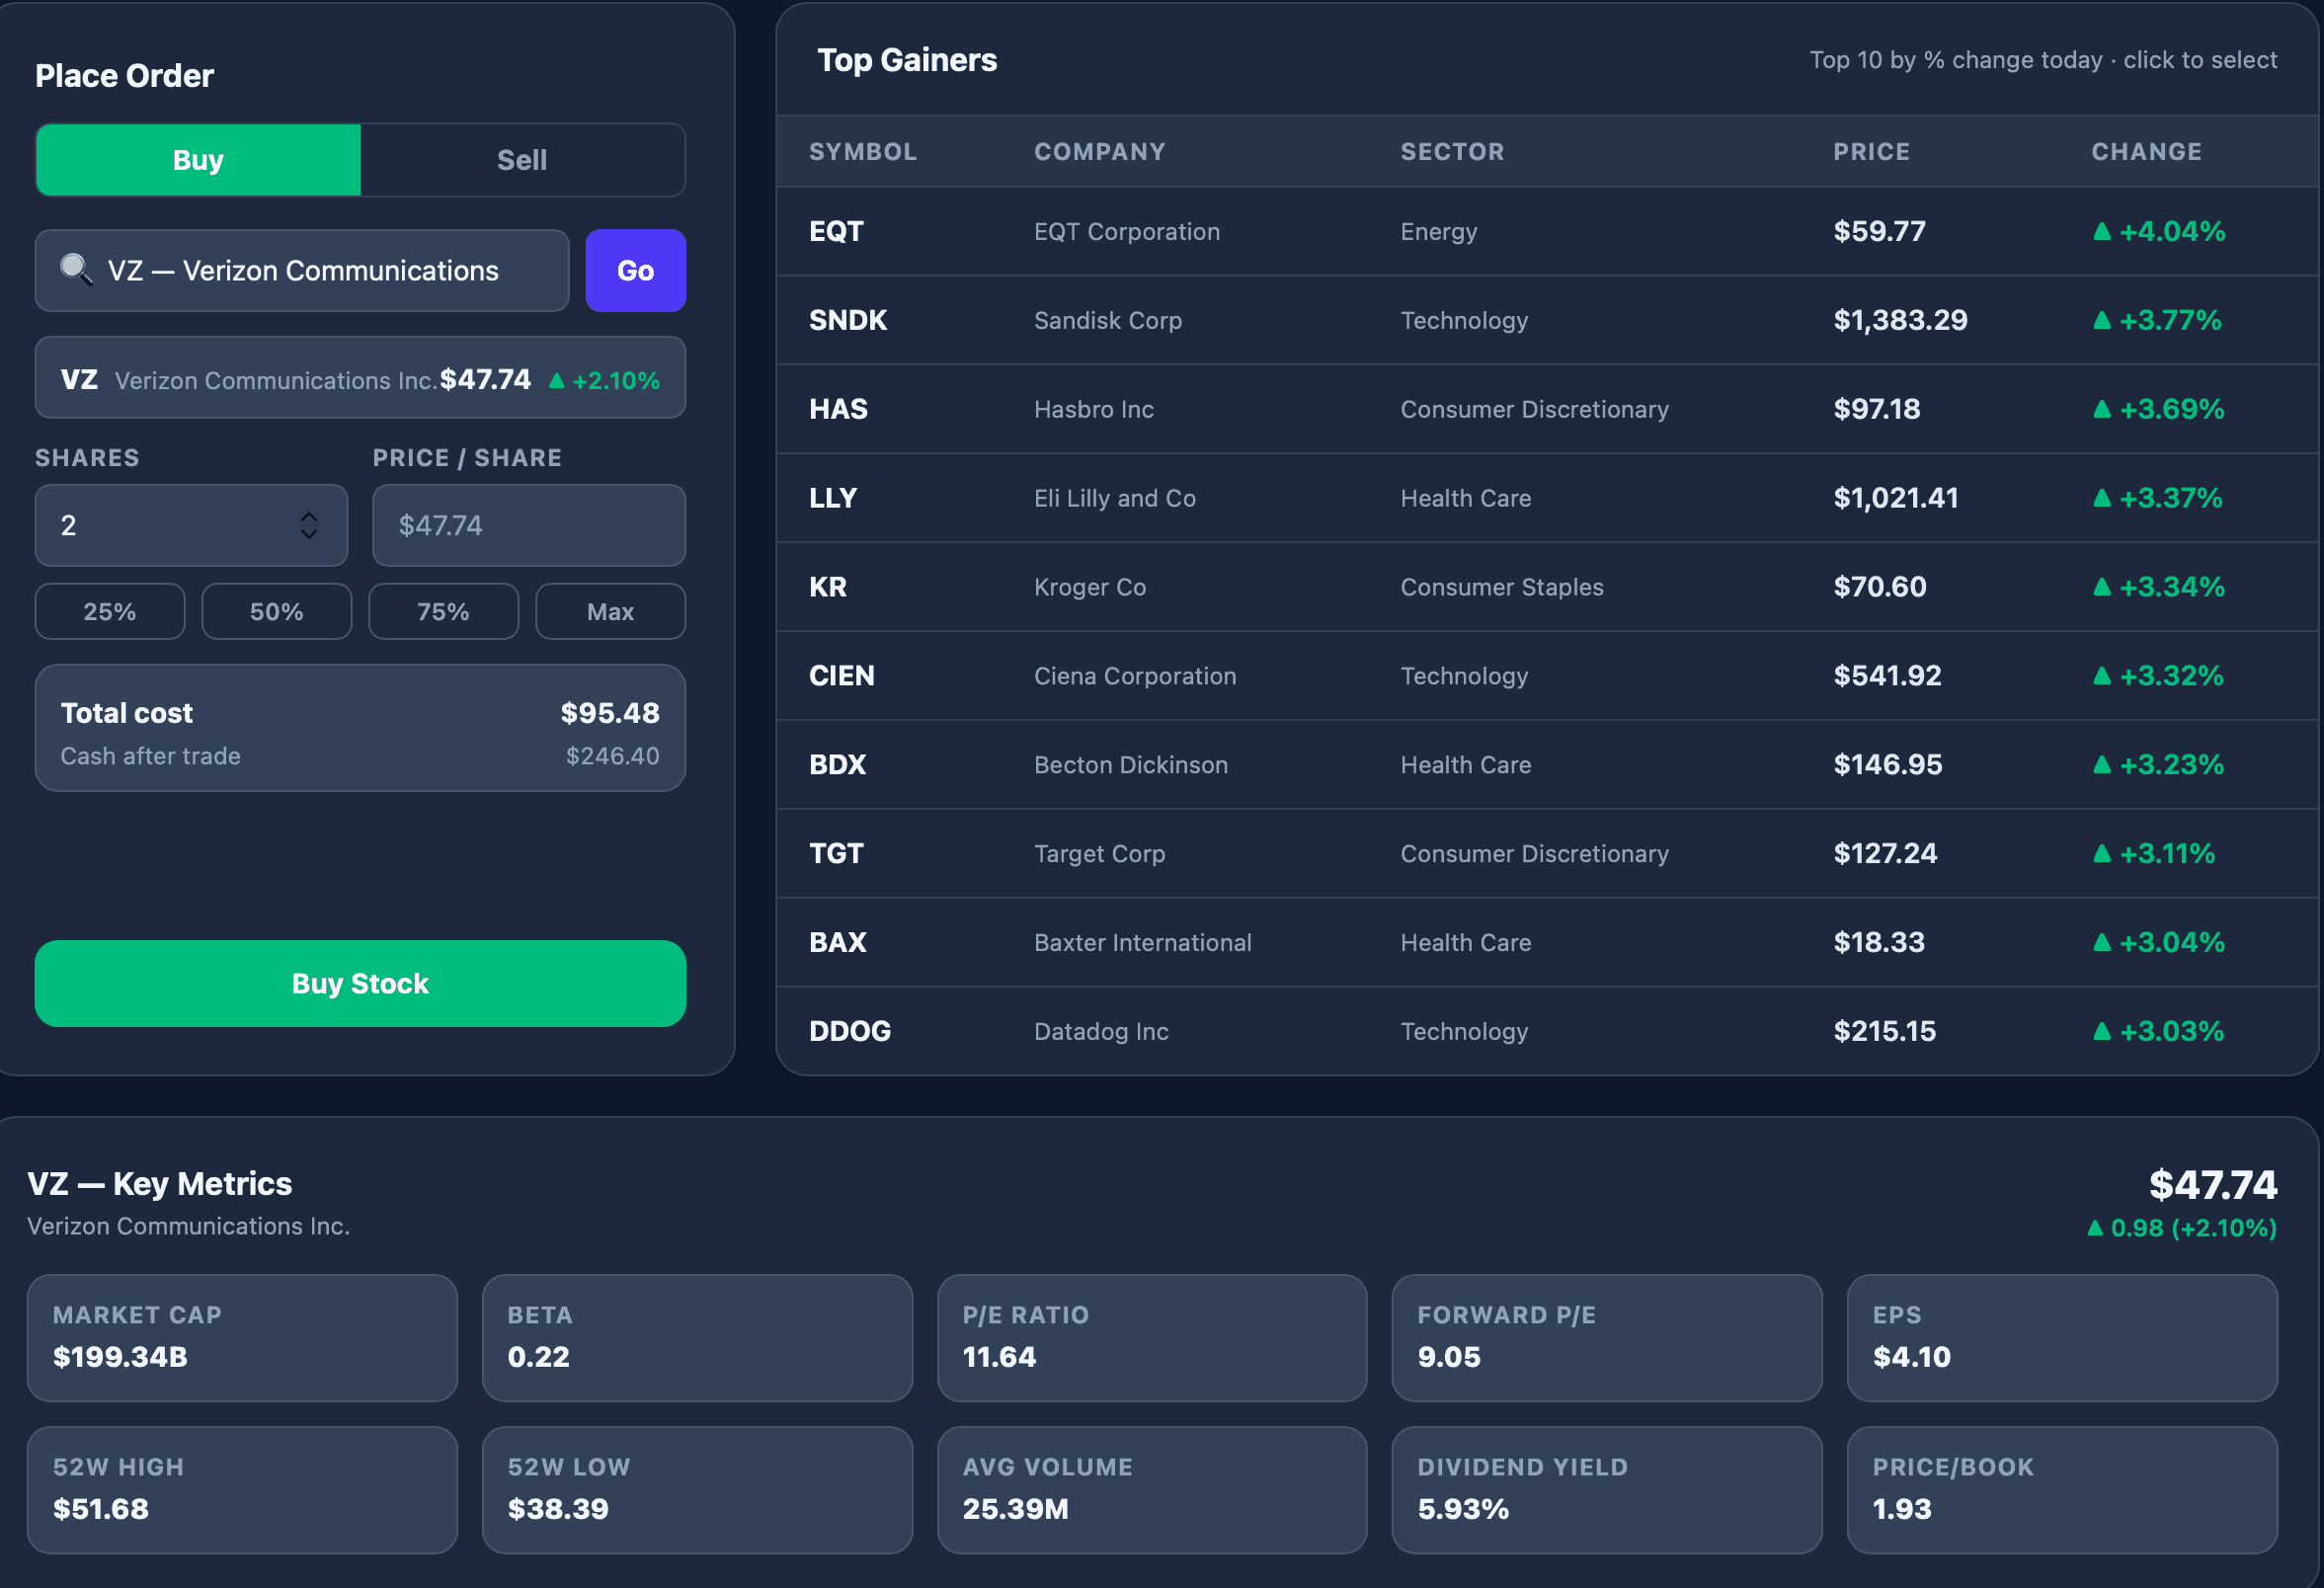Click the shares stepper arrows
Screen dimensions: 2324x1588
309,526
